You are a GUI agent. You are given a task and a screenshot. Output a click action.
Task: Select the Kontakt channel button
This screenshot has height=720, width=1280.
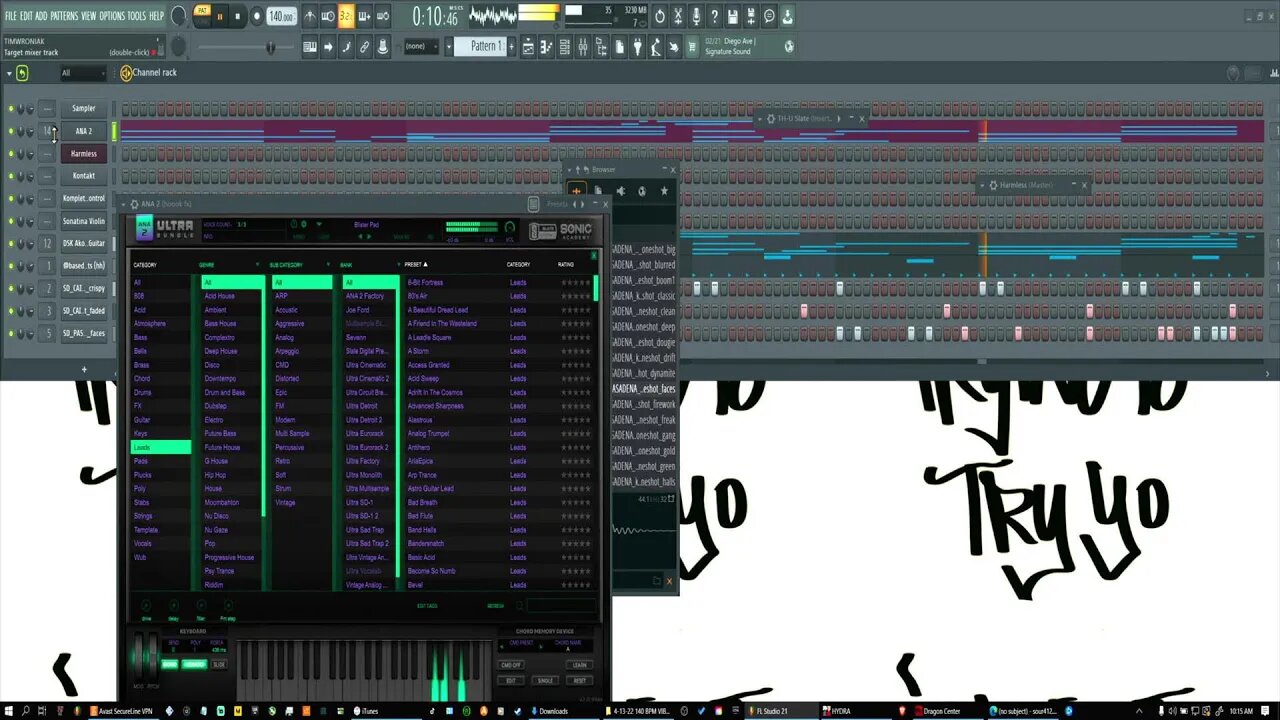[84, 176]
